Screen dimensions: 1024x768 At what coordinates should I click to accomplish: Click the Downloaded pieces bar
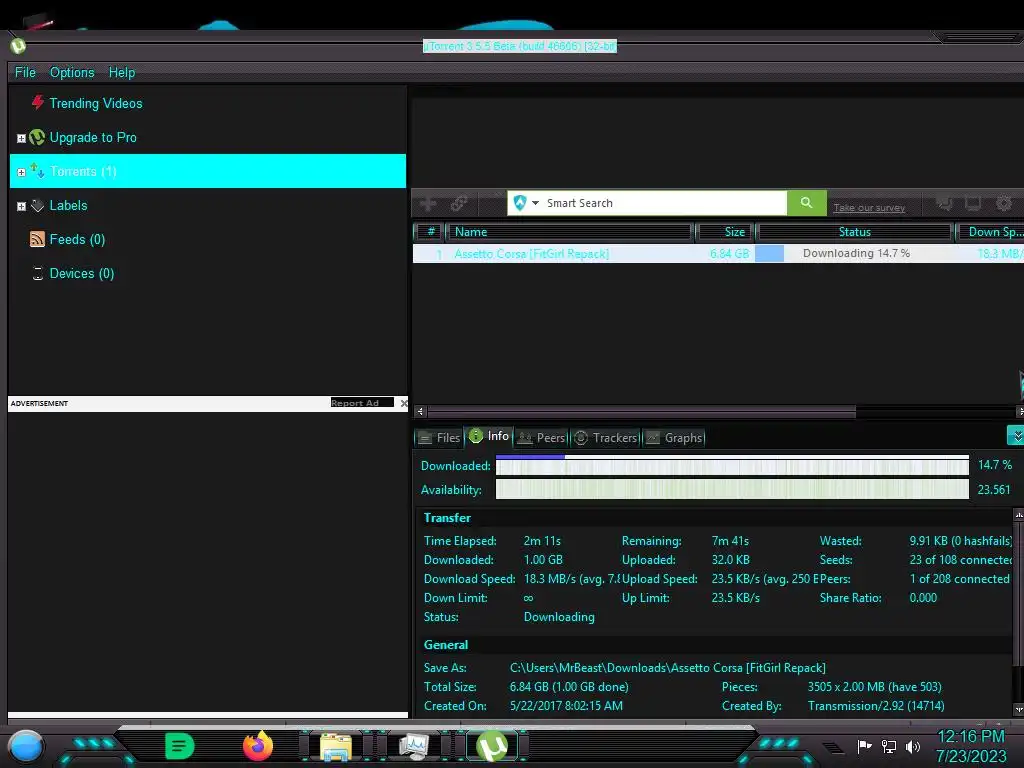point(732,466)
